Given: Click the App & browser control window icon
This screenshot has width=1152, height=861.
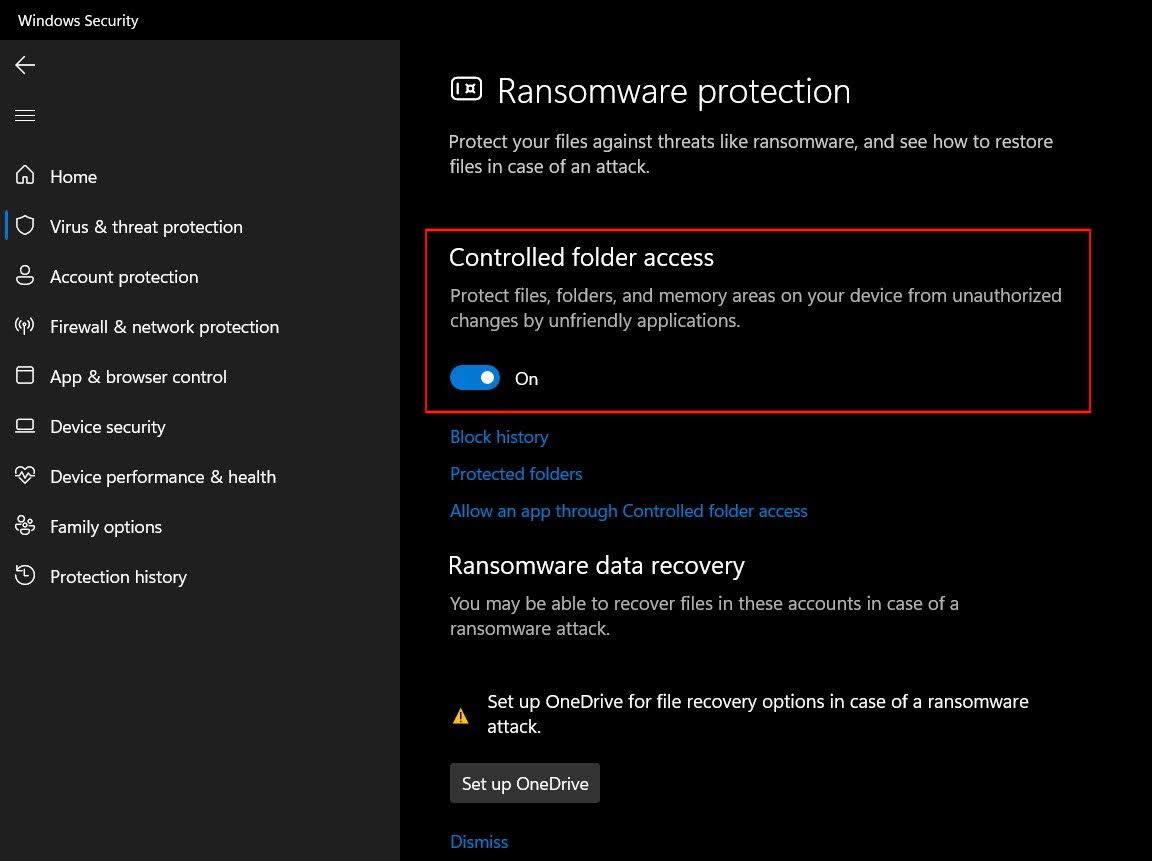Looking at the screenshot, I should 25,376.
